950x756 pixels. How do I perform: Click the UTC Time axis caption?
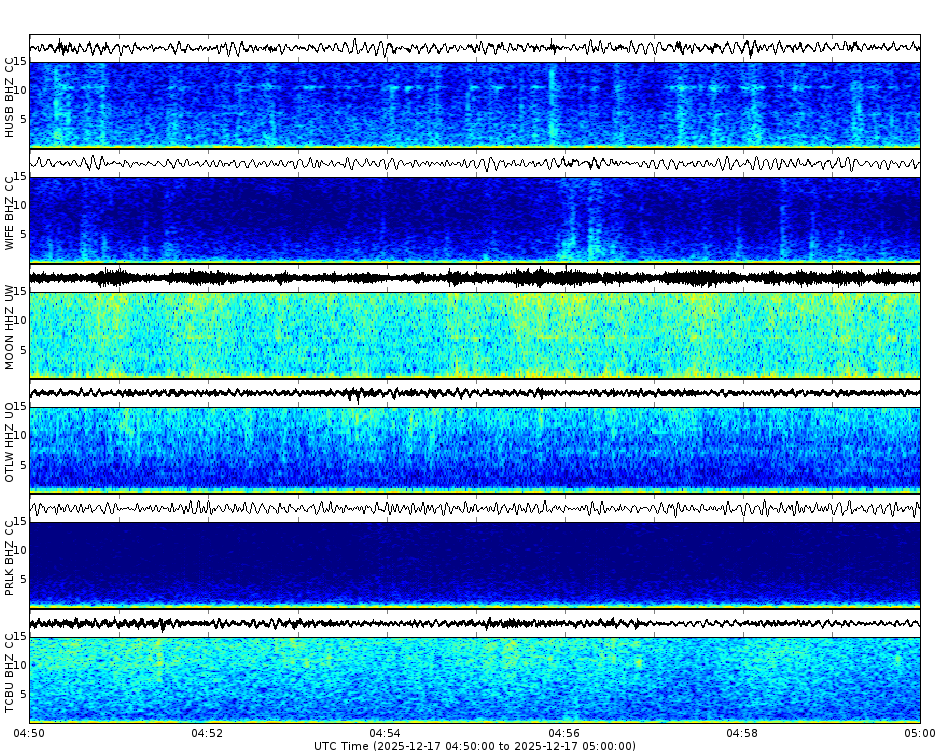click(475, 746)
